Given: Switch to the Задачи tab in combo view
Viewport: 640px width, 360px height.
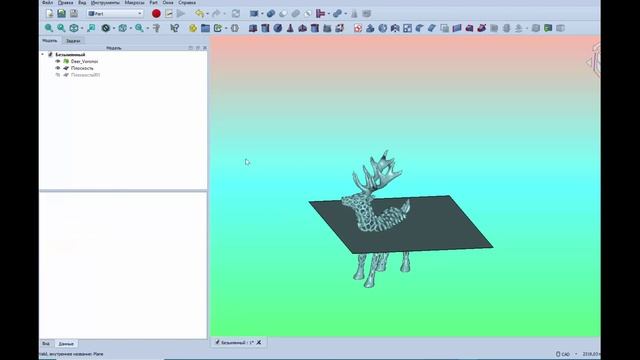Looking at the screenshot, I should point(73,41).
